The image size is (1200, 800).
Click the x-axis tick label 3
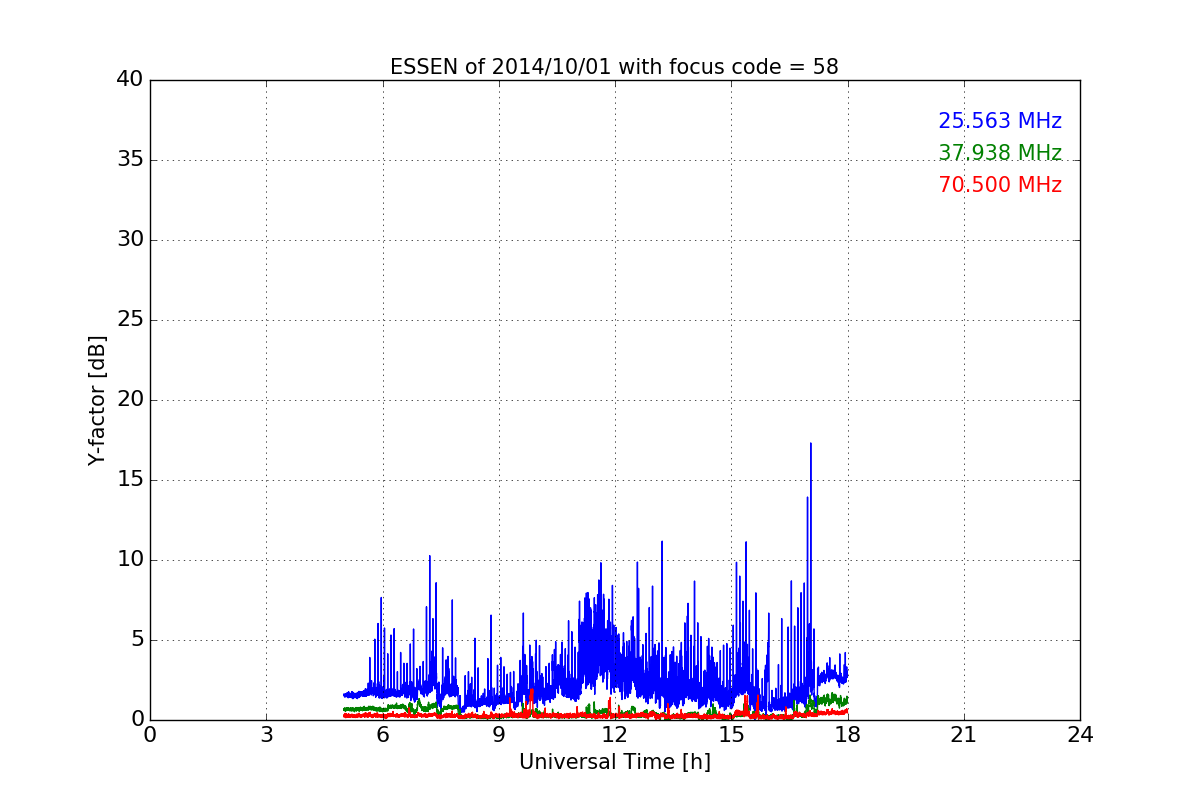tap(266, 735)
